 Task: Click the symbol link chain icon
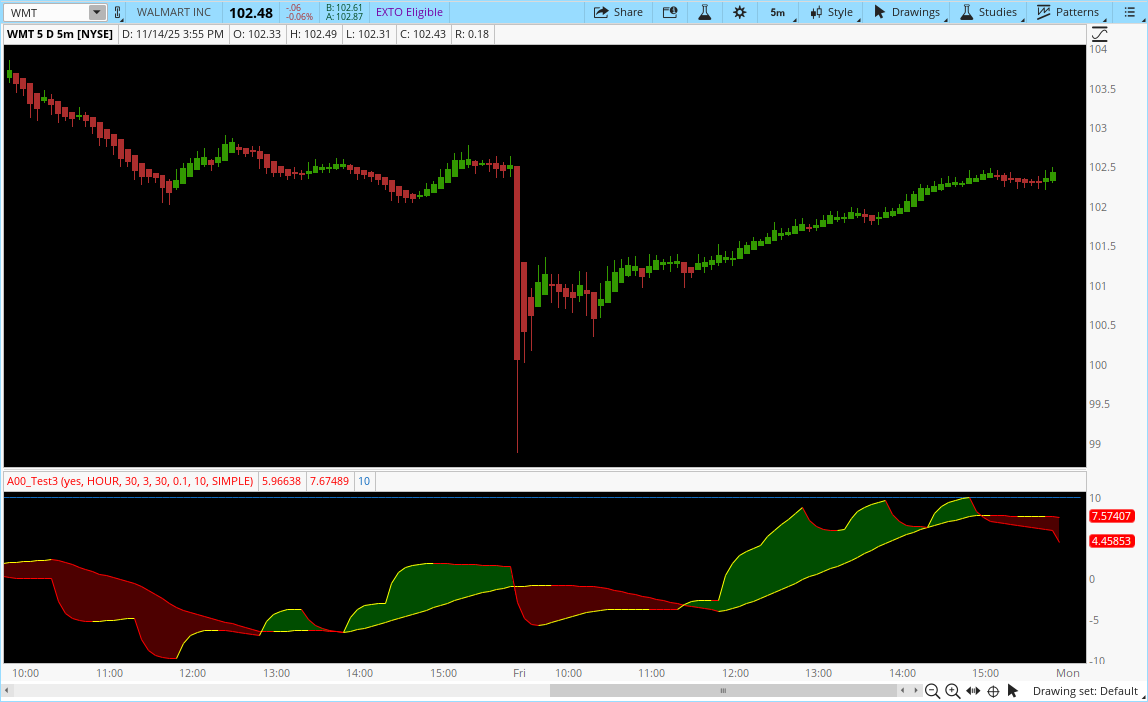(x=118, y=12)
